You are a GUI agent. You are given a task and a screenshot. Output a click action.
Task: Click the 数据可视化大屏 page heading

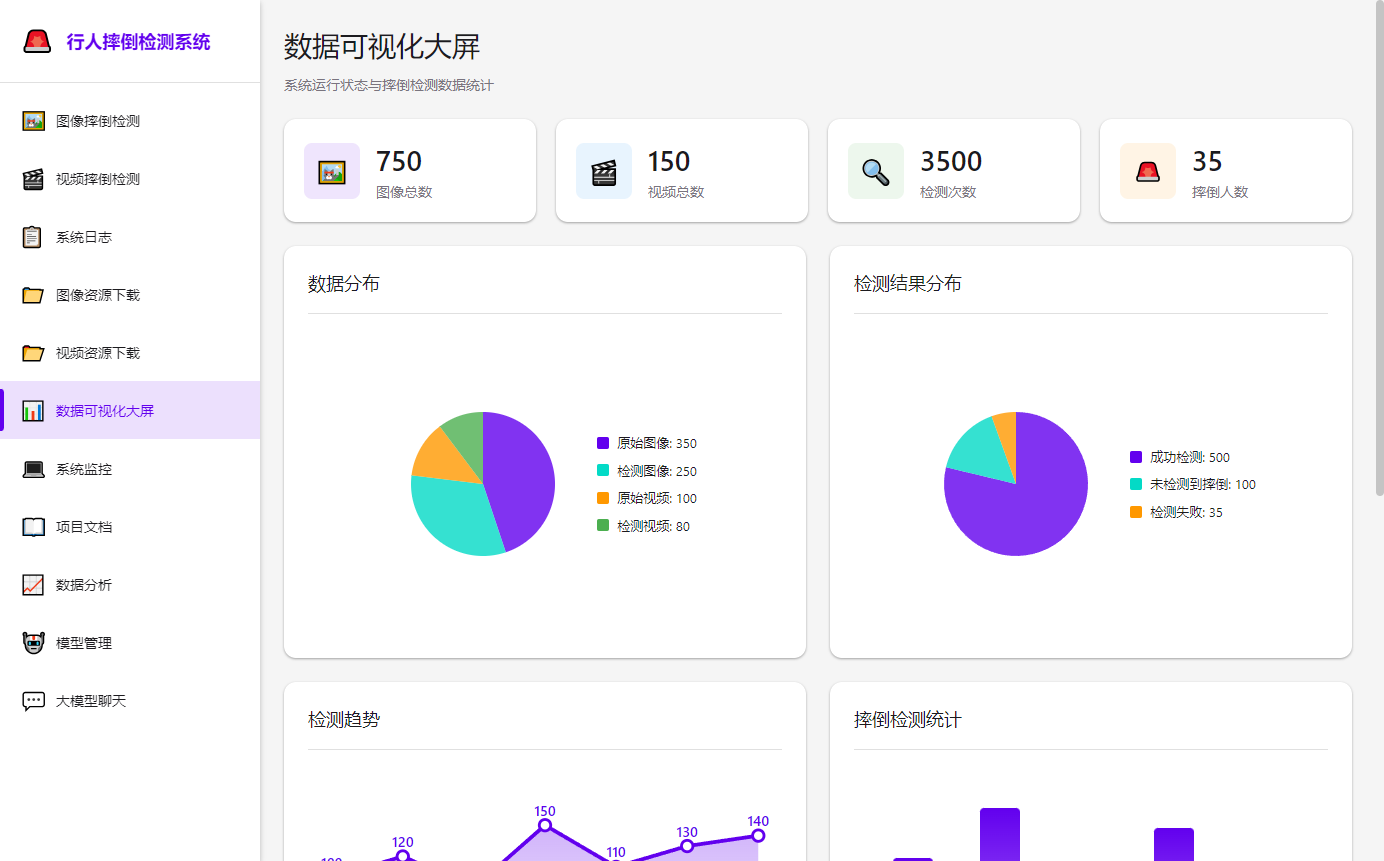(382, 47)
